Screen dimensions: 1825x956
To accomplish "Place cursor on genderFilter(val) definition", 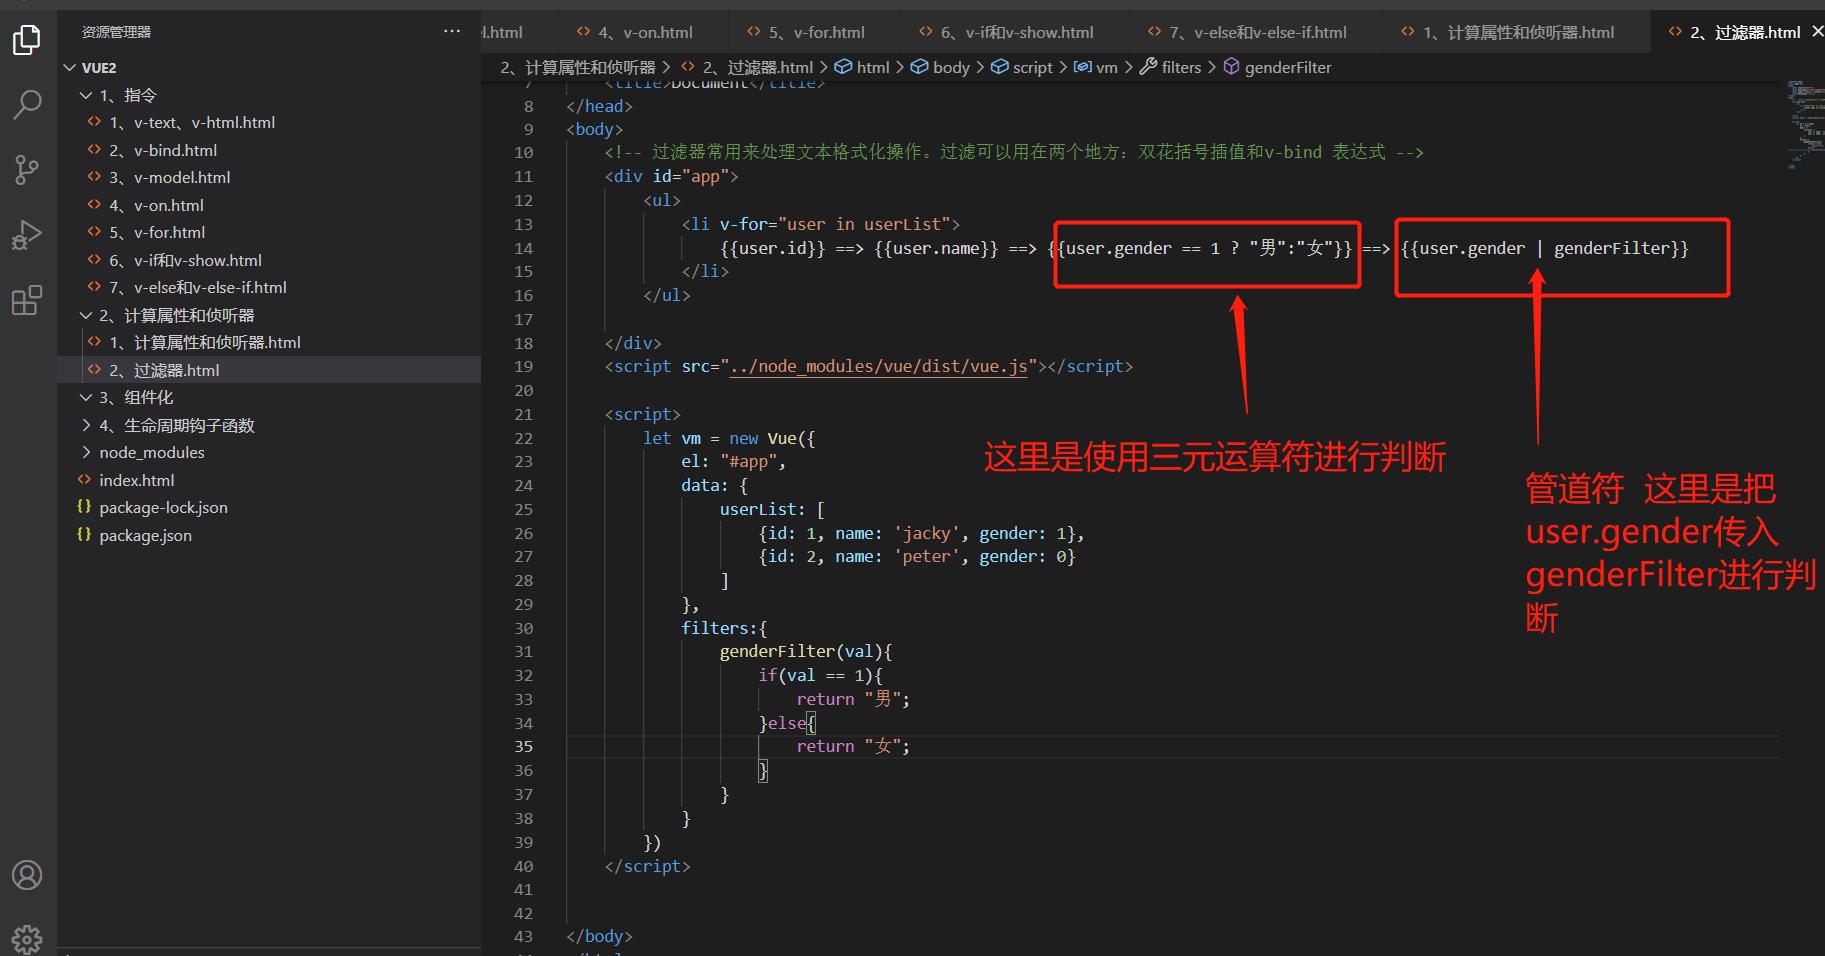I will 805,652.
